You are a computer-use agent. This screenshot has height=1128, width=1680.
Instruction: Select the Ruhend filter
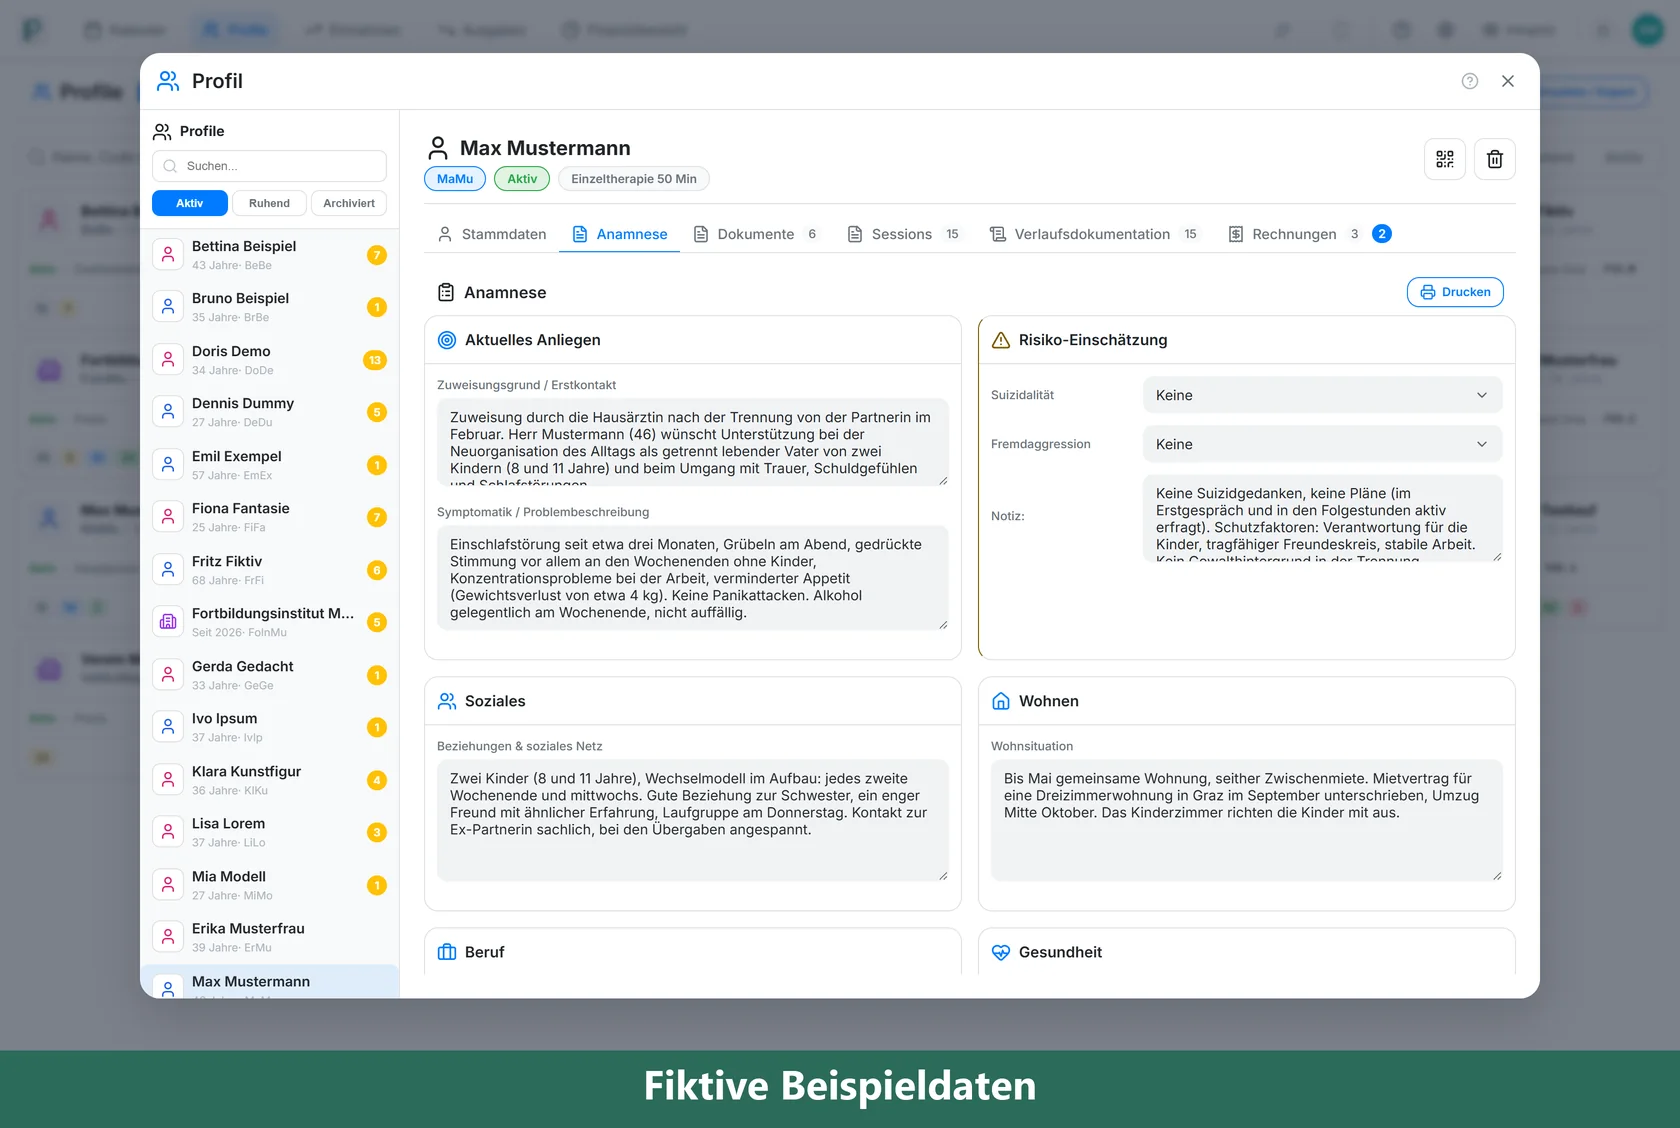click(269, 203)
